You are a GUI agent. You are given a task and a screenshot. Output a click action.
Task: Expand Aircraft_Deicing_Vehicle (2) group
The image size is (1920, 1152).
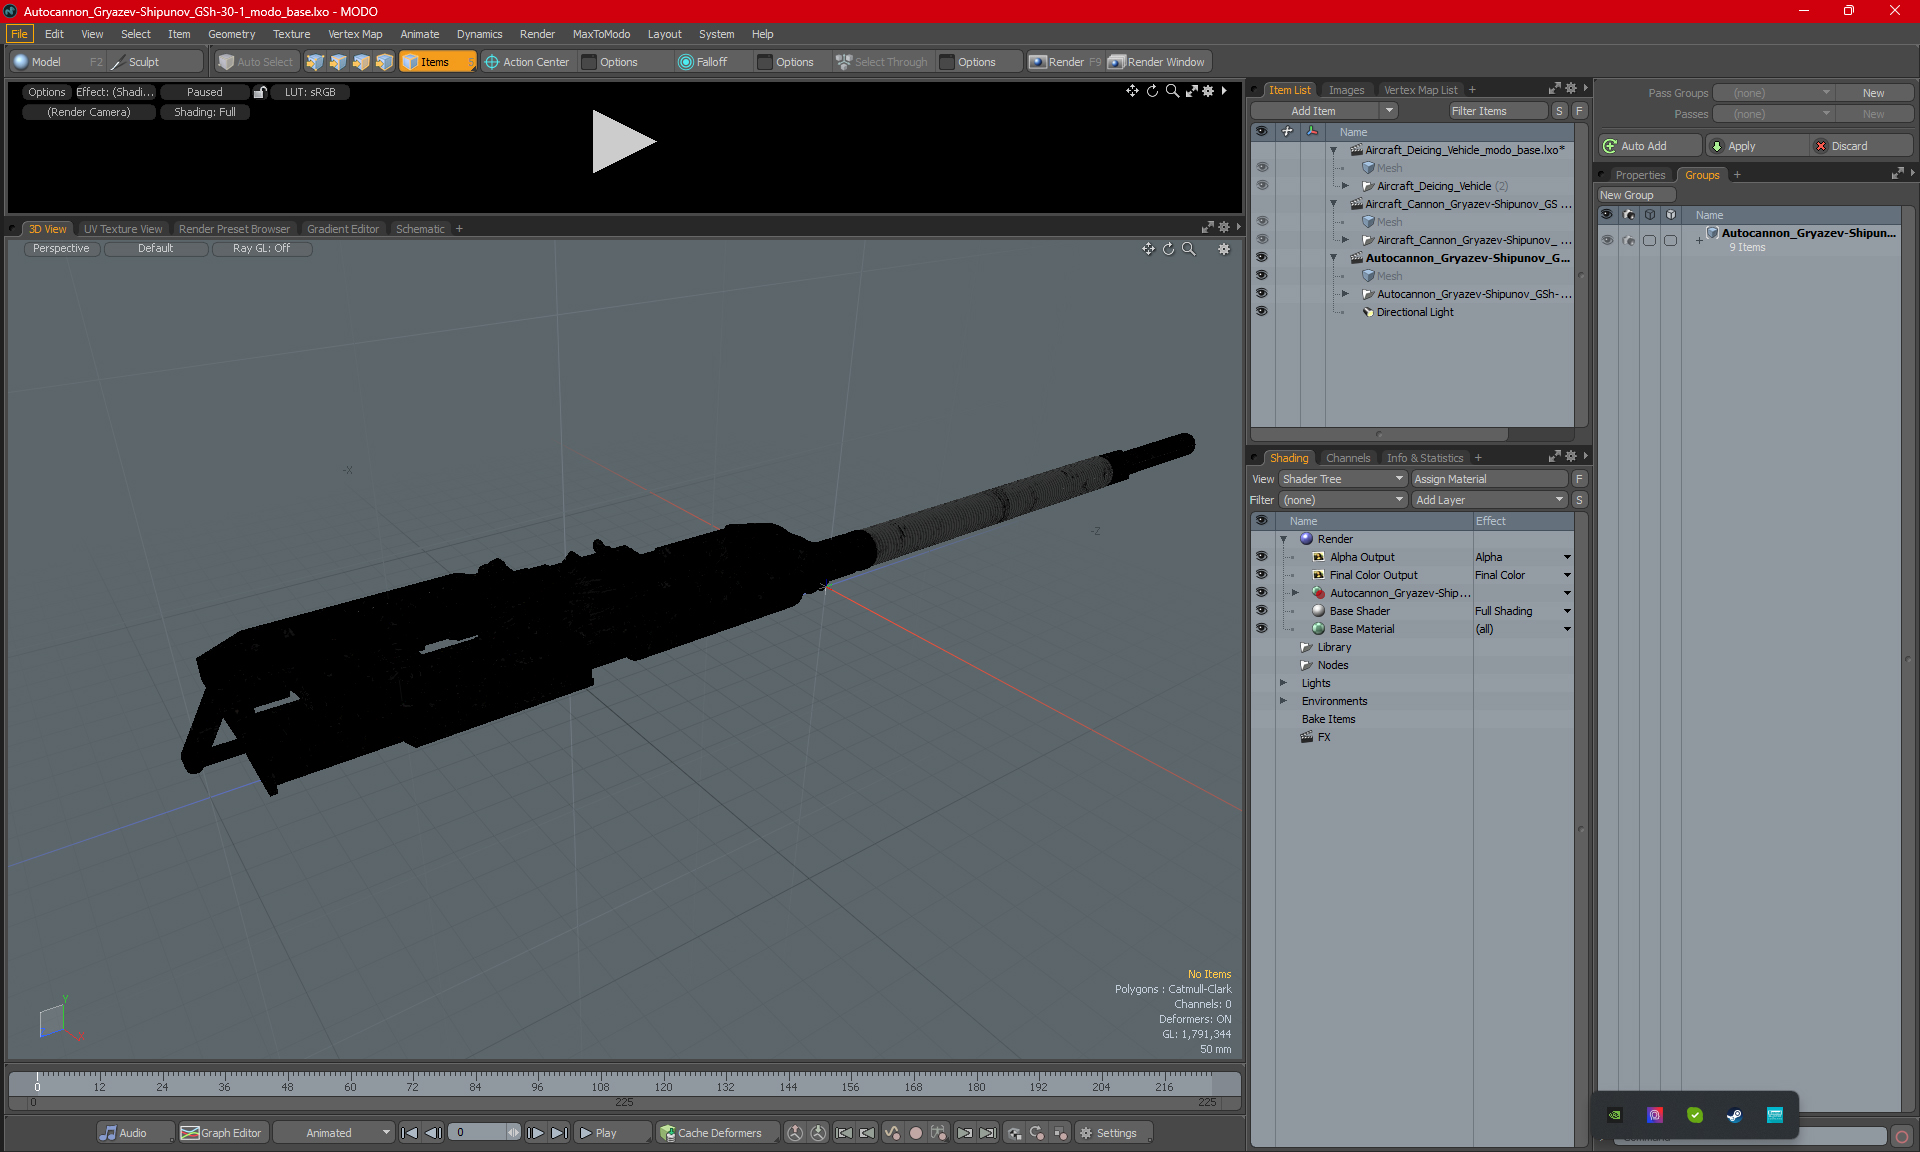coord(1345,186)
